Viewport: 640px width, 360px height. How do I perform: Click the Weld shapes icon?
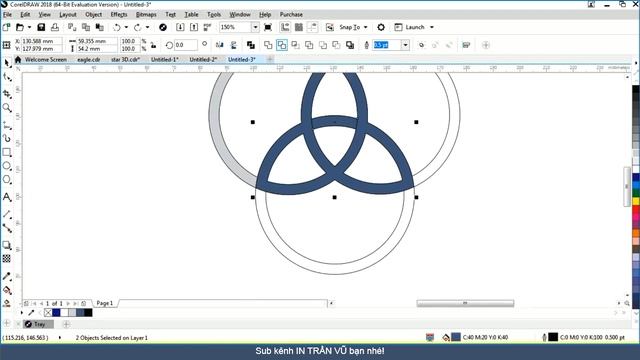point(268,45)
